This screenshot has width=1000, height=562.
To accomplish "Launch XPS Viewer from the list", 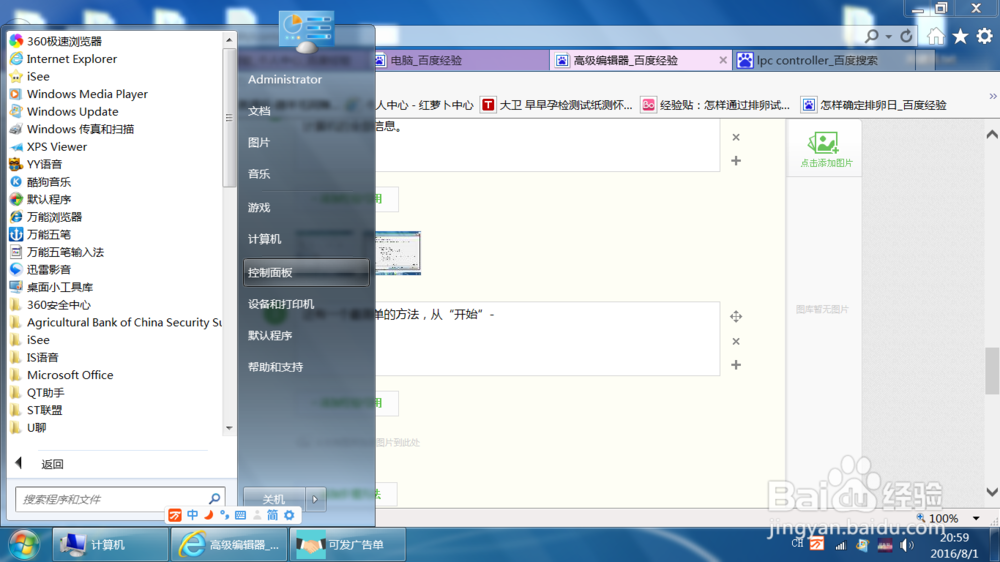I will [48, 147].
